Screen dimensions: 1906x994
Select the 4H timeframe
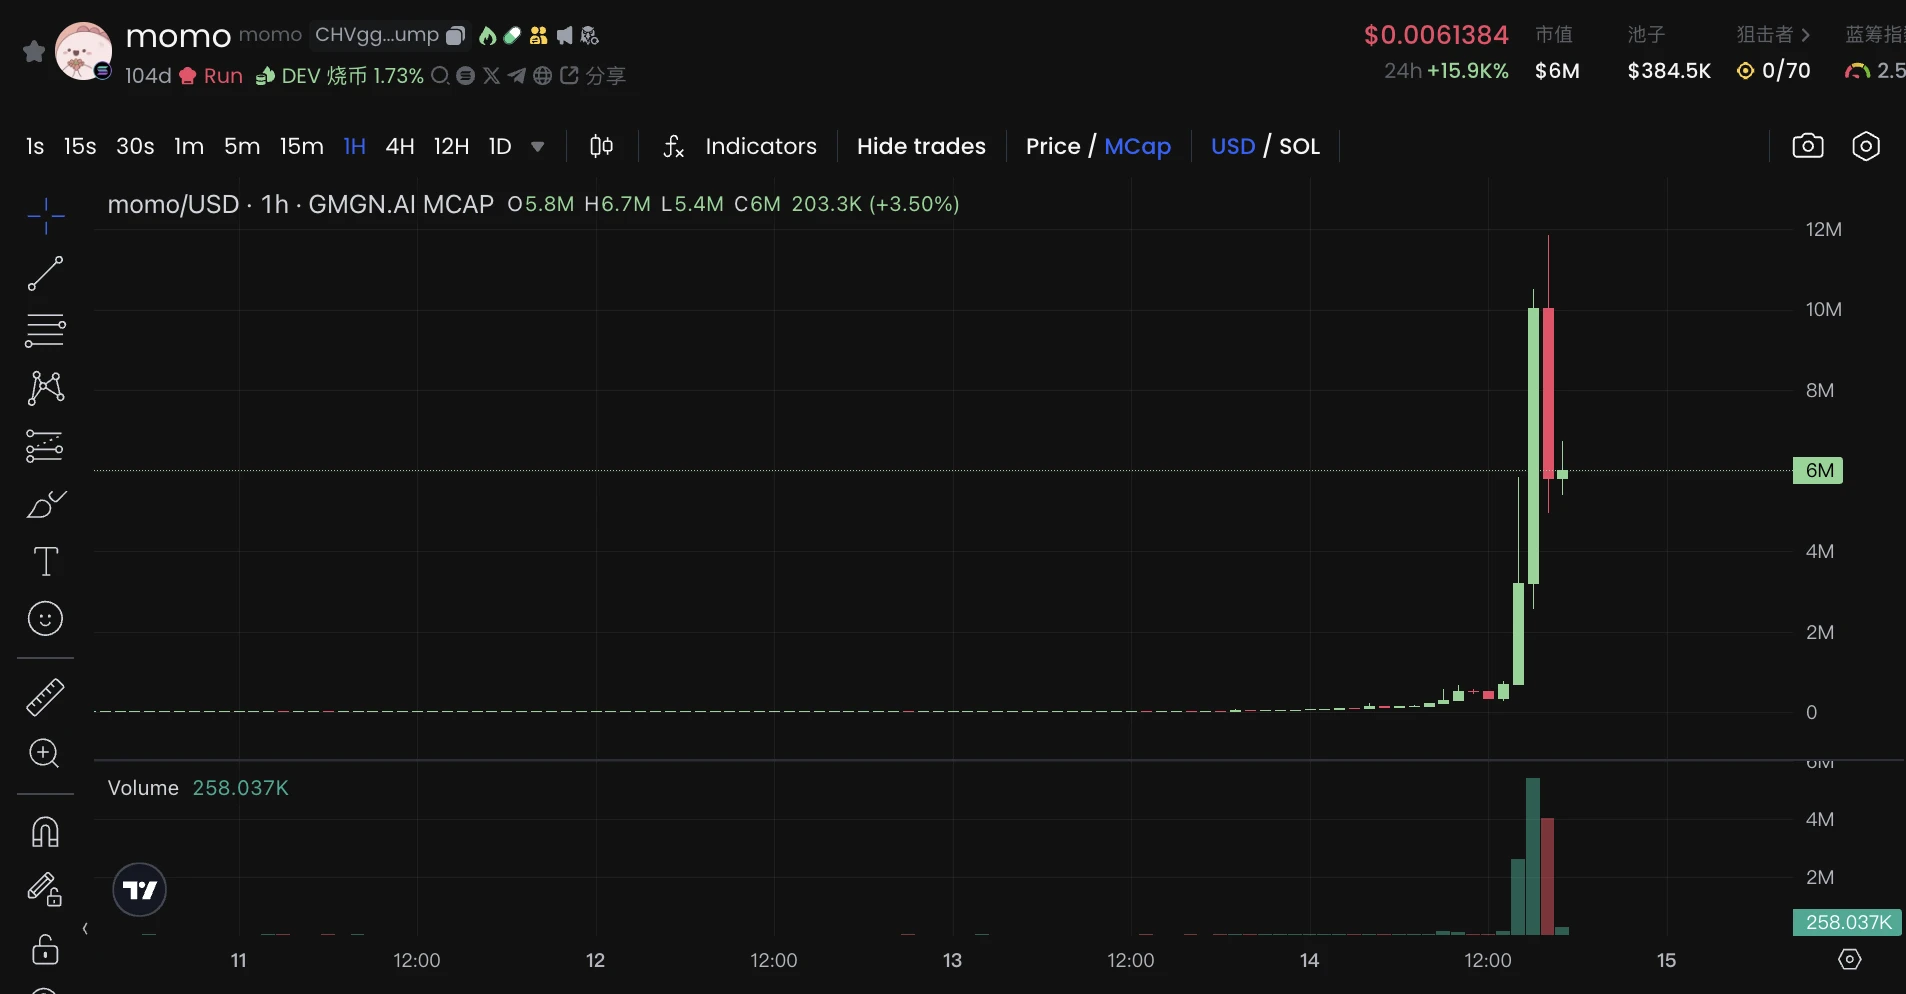(x=400, y=146)
